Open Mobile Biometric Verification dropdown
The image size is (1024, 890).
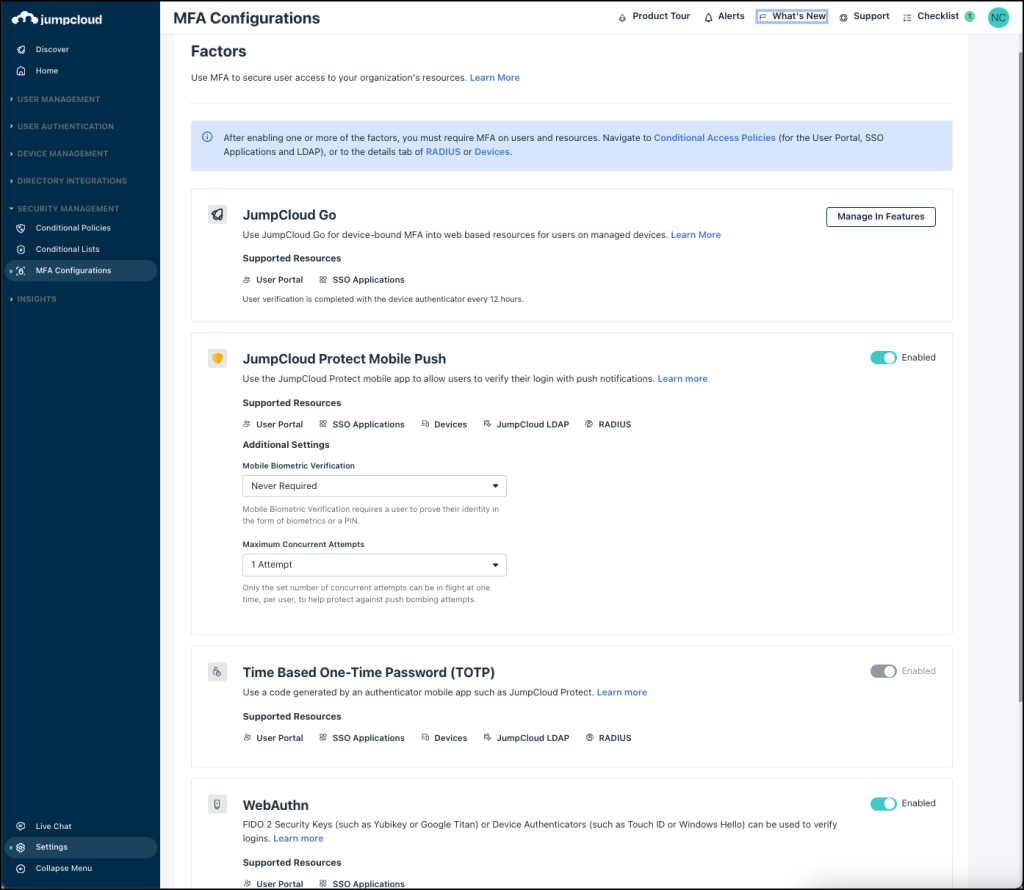(x=374, y=486)
